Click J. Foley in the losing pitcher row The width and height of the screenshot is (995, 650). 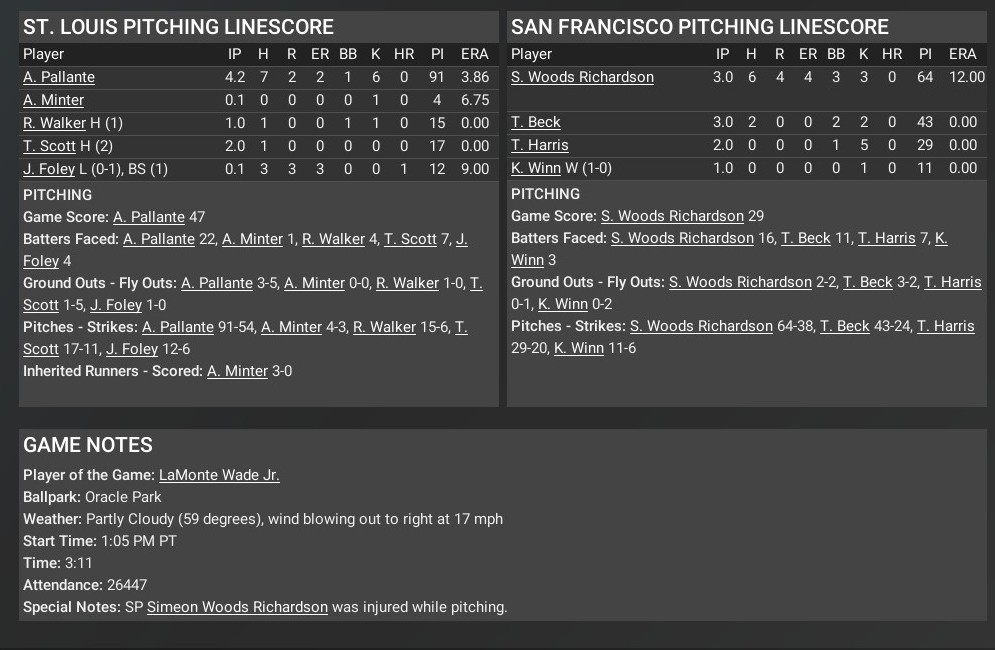click(x=48, y=169)
